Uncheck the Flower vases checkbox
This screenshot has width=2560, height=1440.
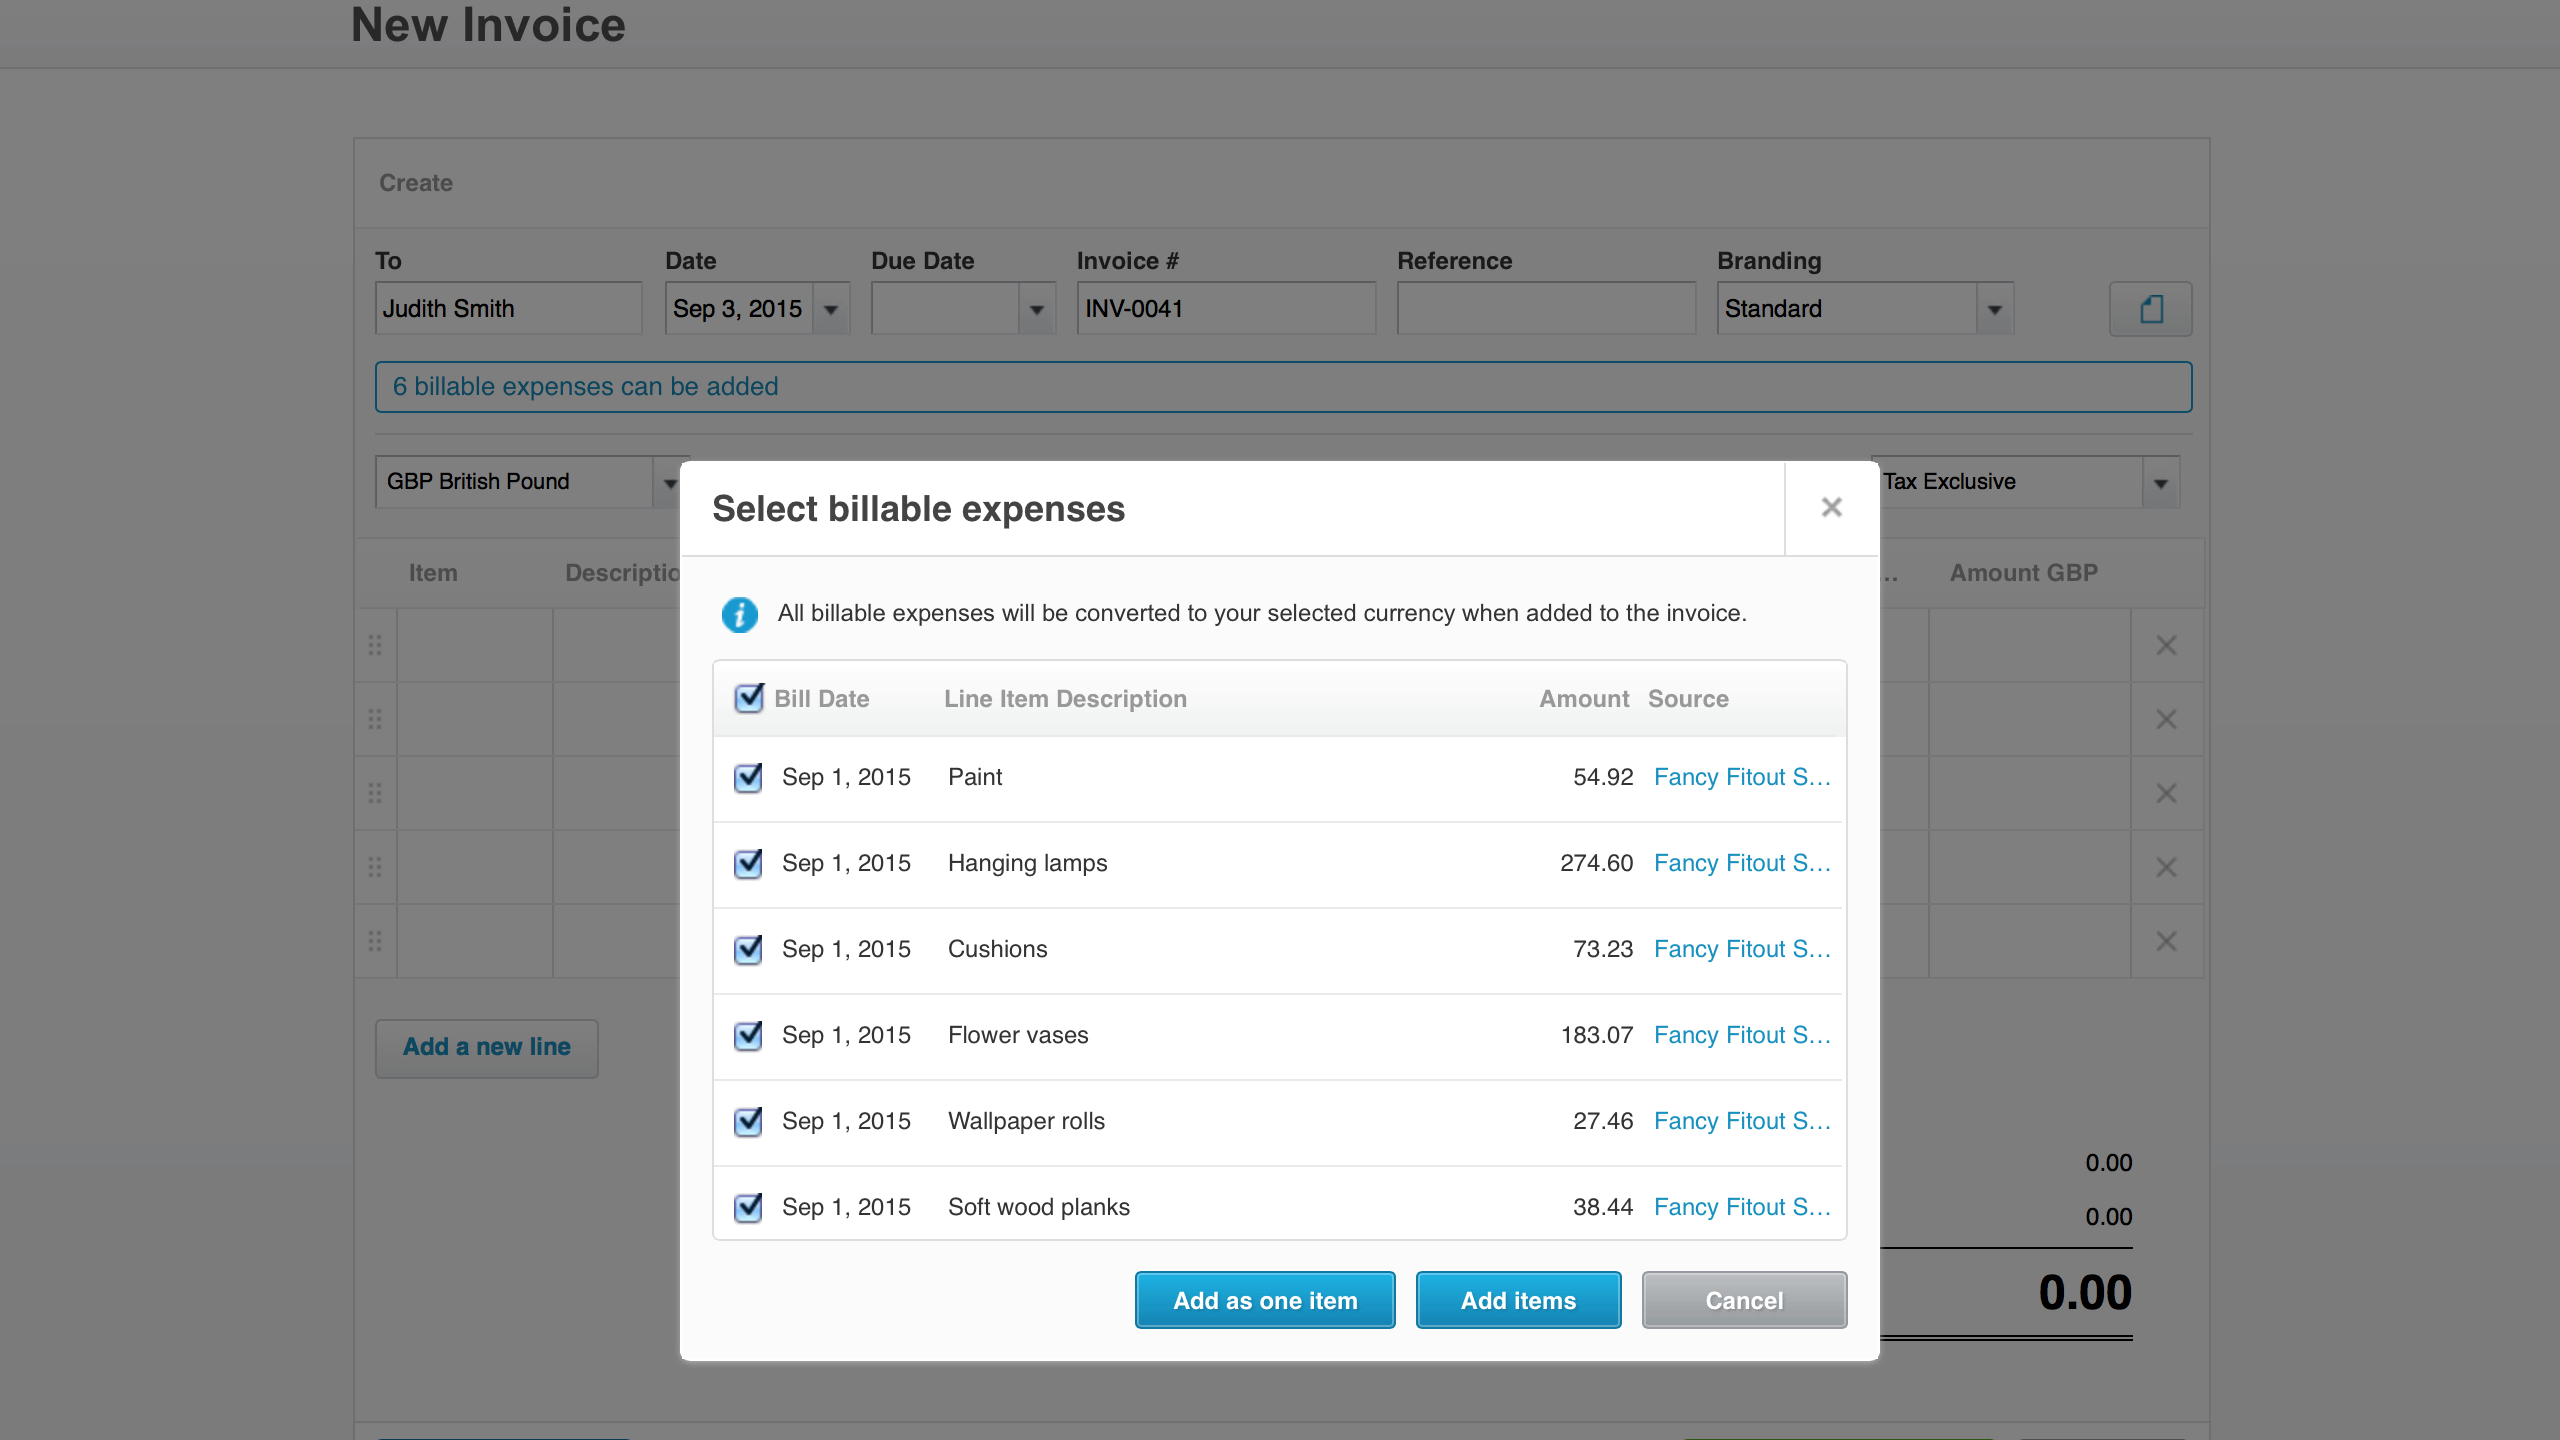pos(748,1035)
